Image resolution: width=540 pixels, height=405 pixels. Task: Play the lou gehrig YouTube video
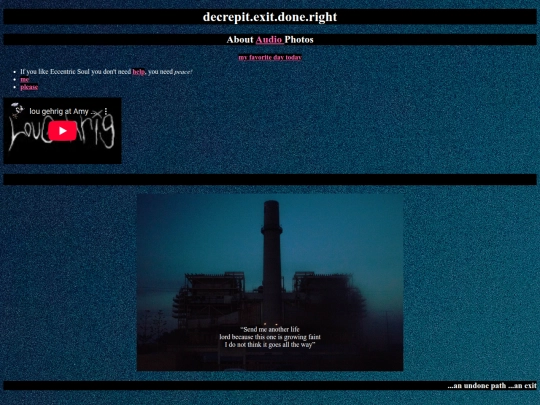pos(62,131)
